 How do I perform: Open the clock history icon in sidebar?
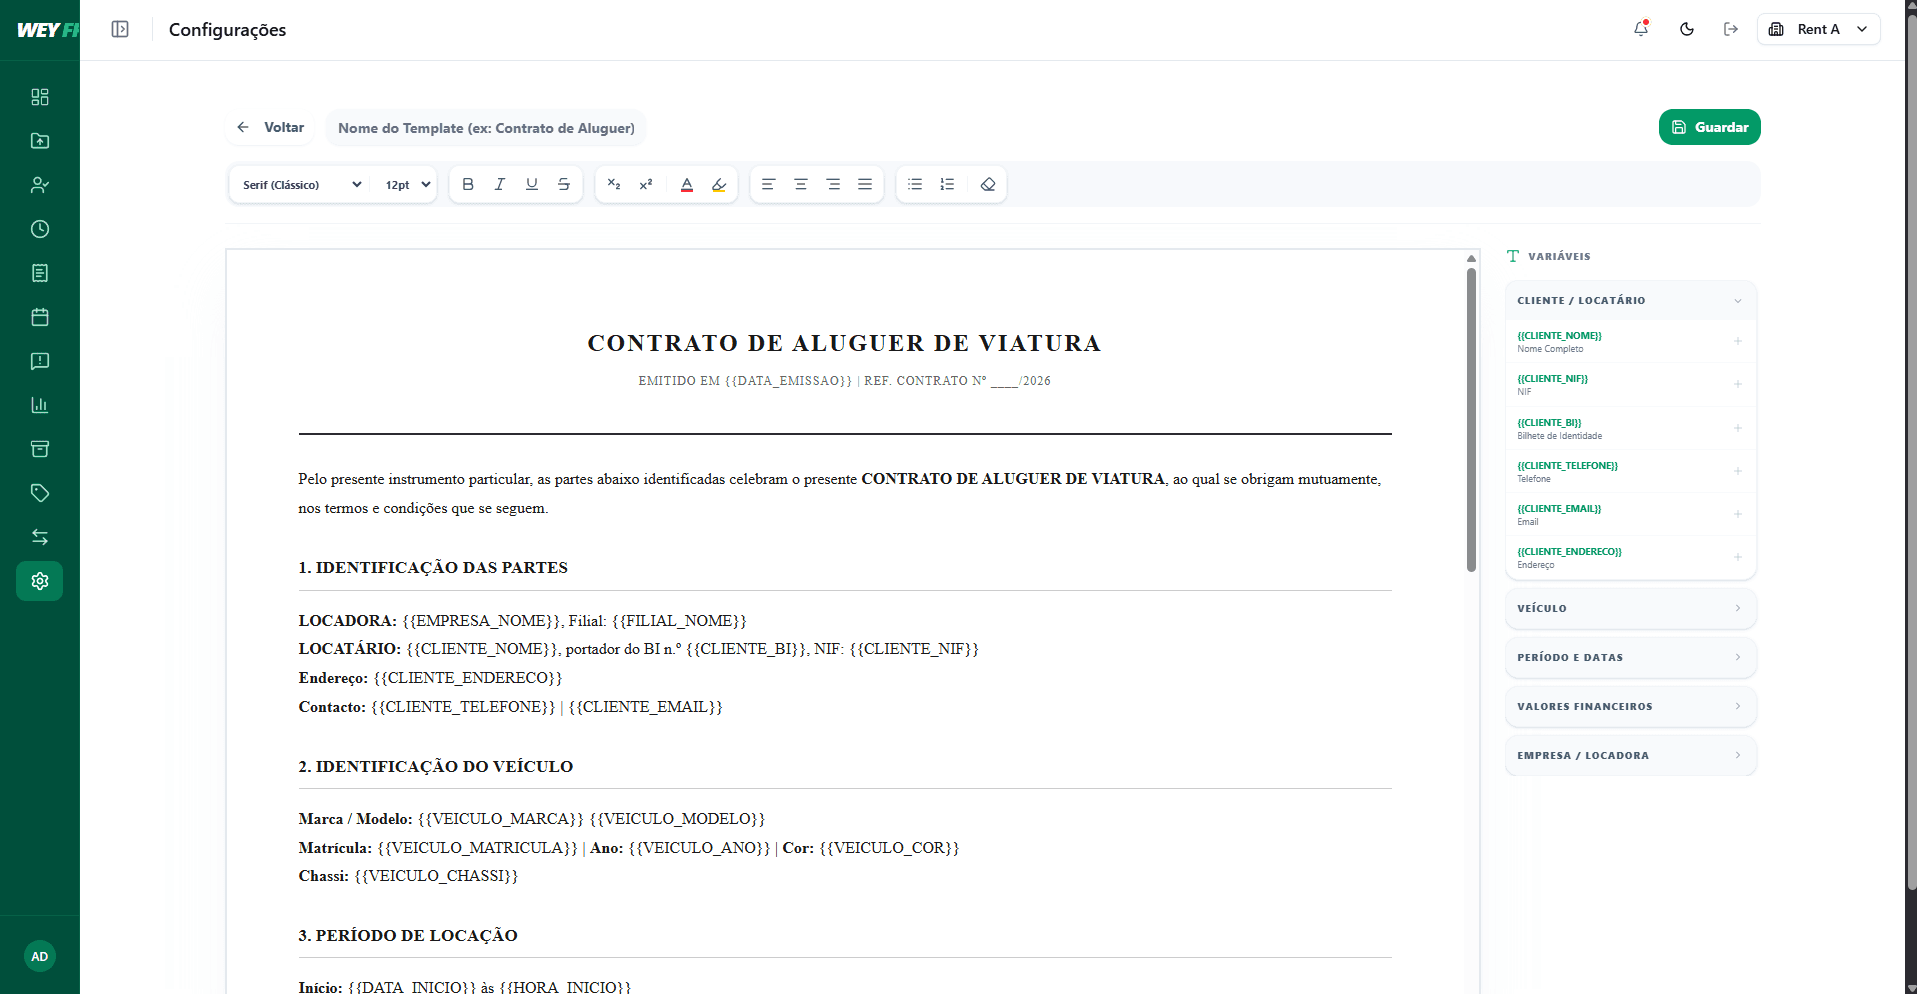click(40, 229)
